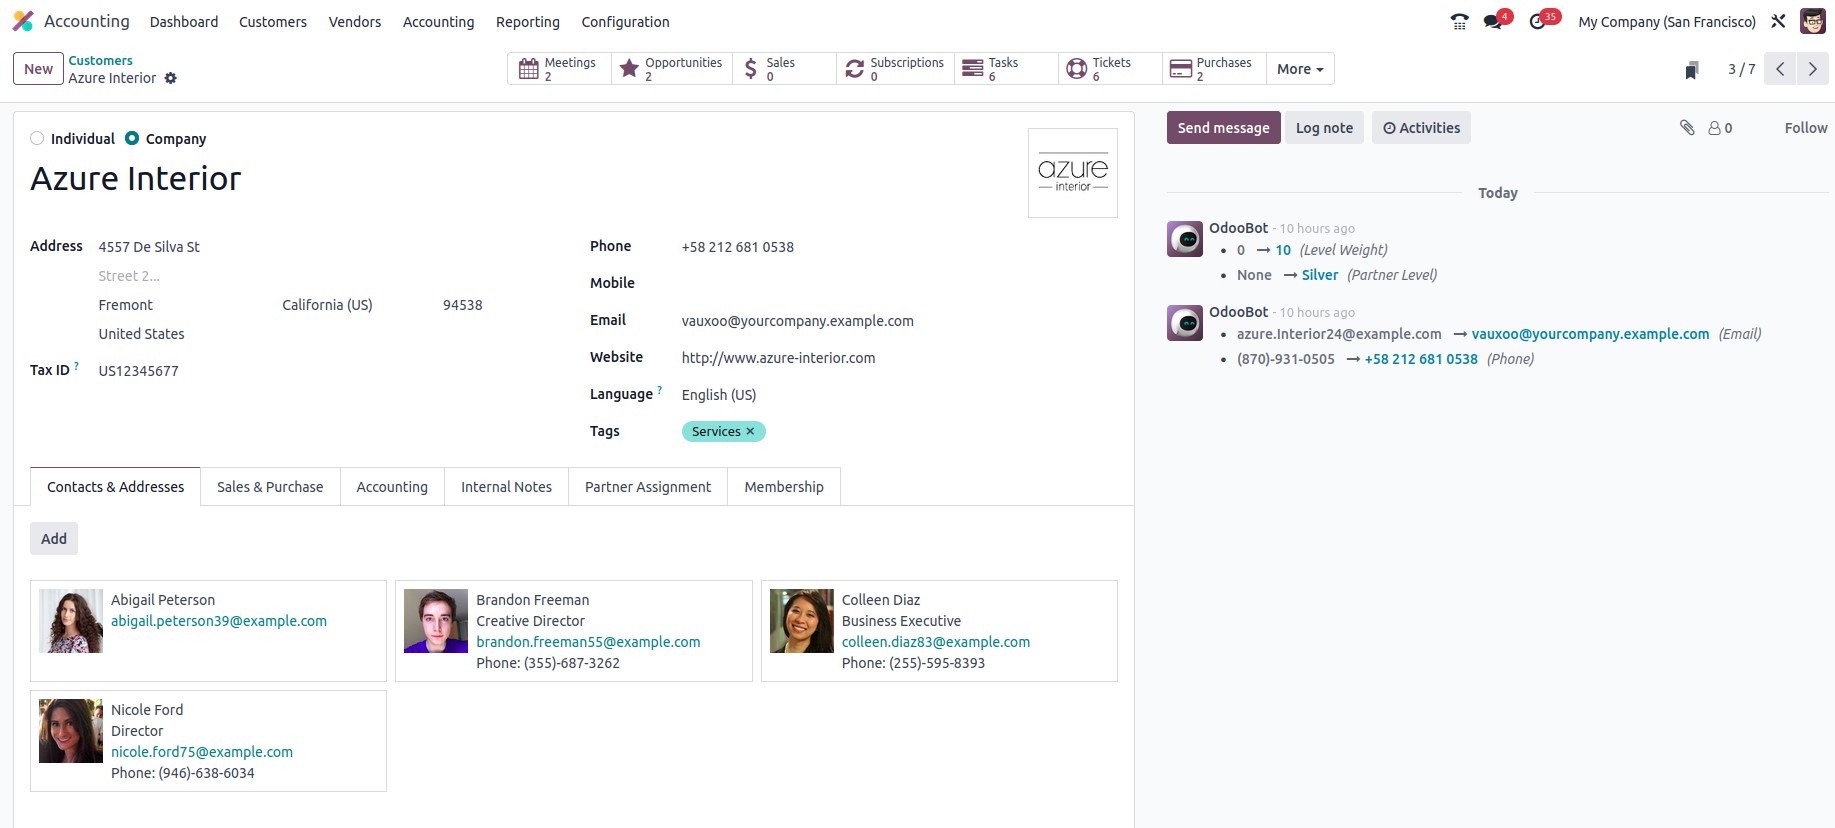Click the Send message button
Screen dimensions: 1835x828
[x=1223, y=128]
